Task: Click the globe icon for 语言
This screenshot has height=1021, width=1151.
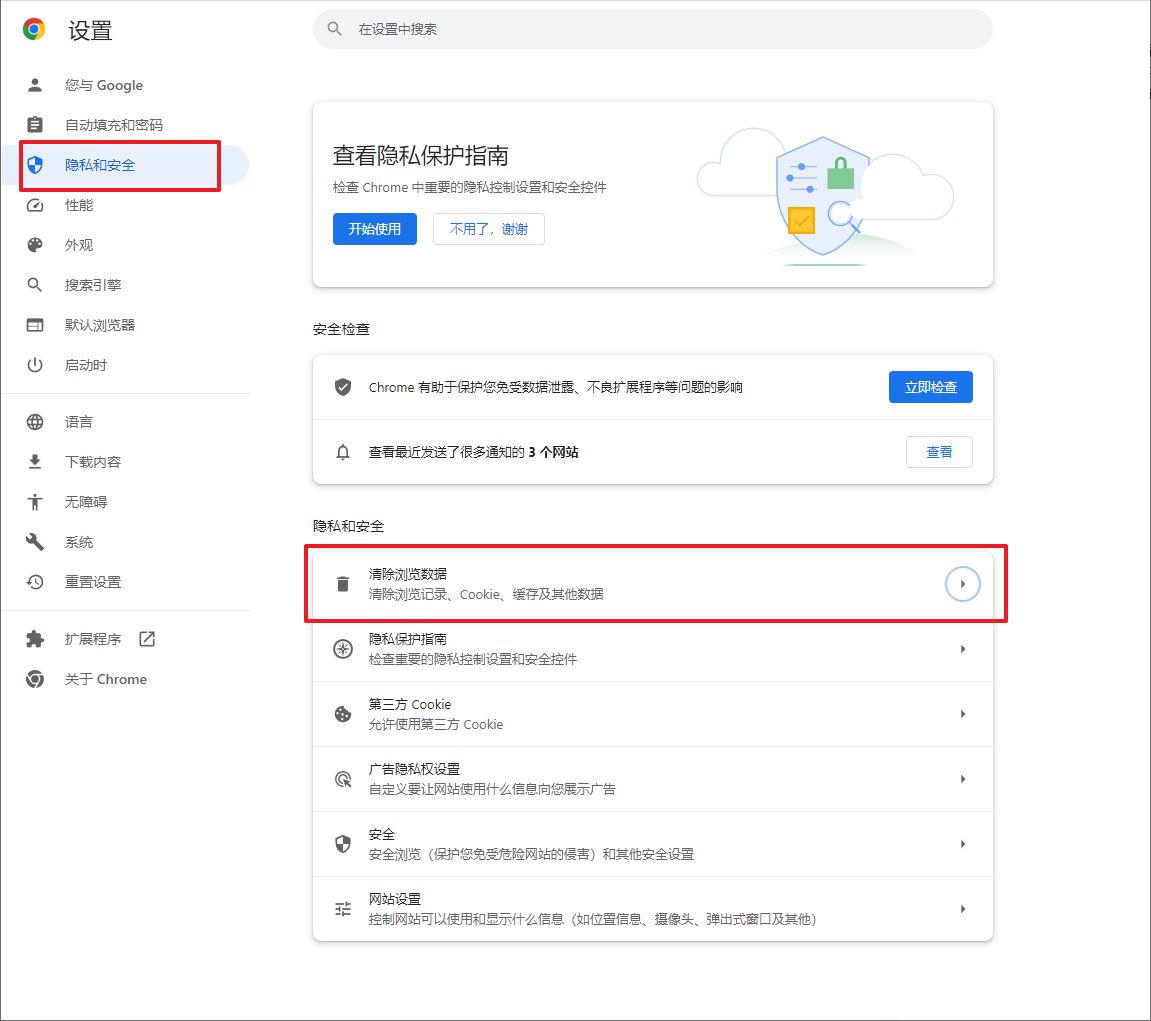Action: coord(35,422)
